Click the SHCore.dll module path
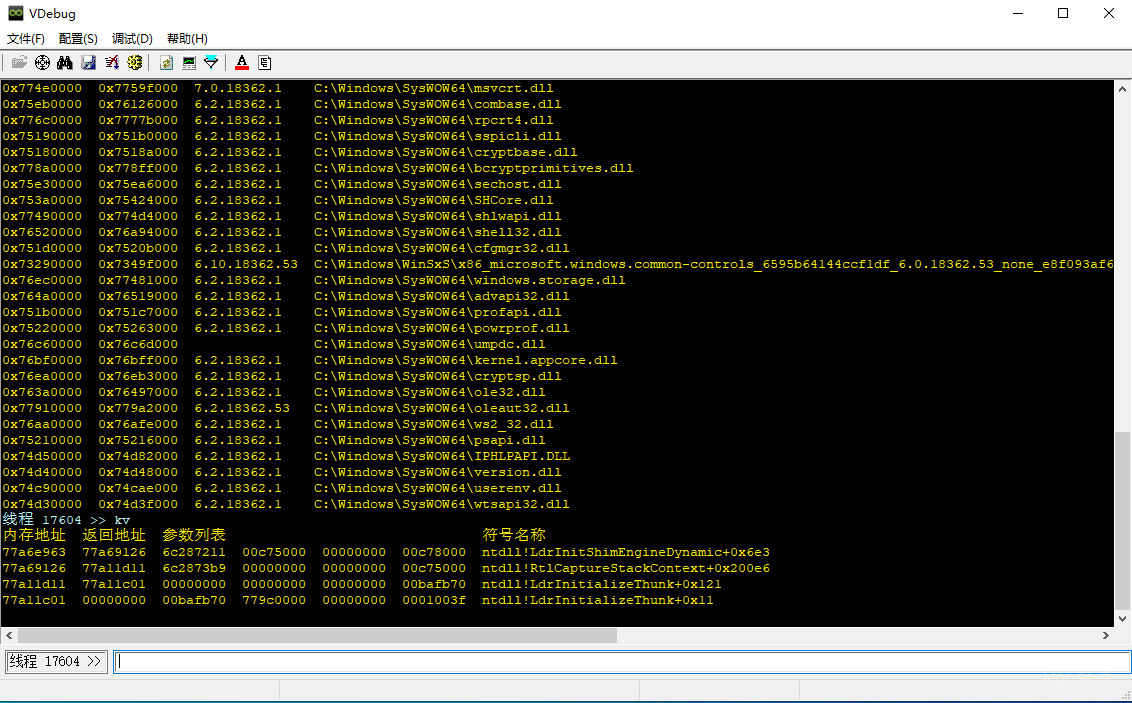This screenshot has width=1132, height=703. coord(433,200)
